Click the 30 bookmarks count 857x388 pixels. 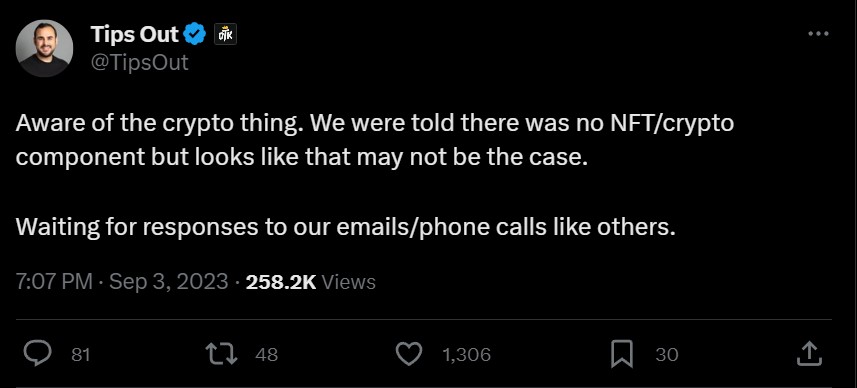click(667, 355)
